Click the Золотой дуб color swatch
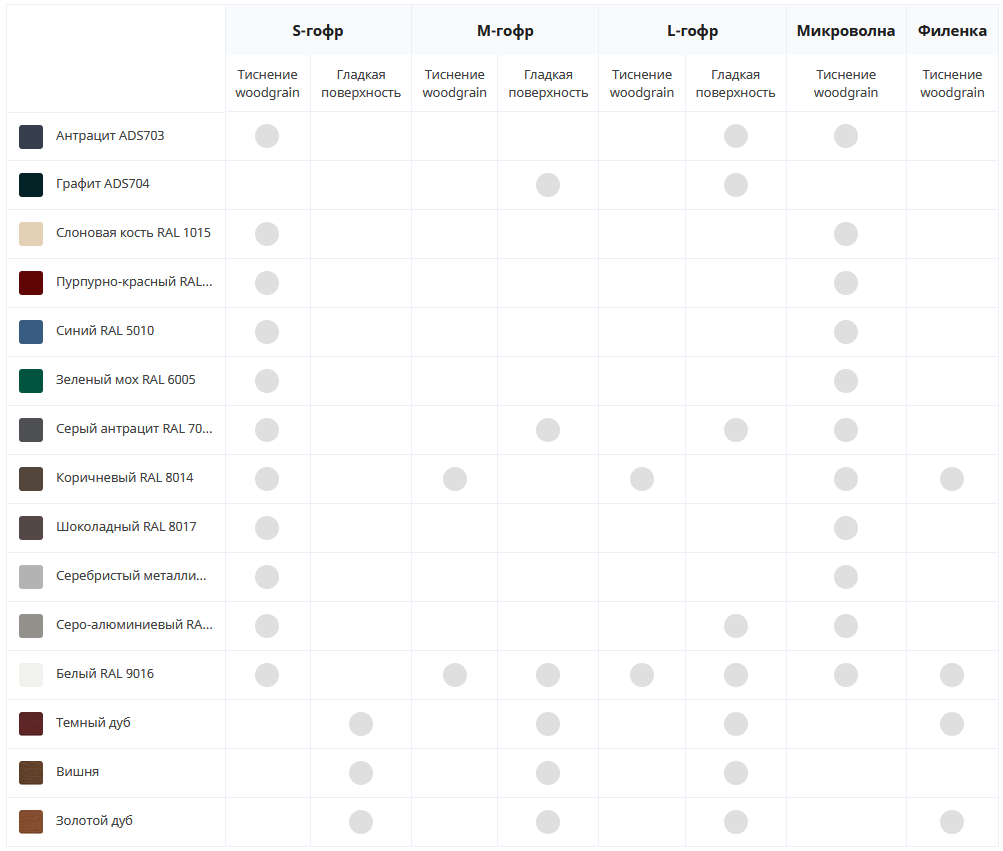 pyautogui.click(x=31, y=822)
